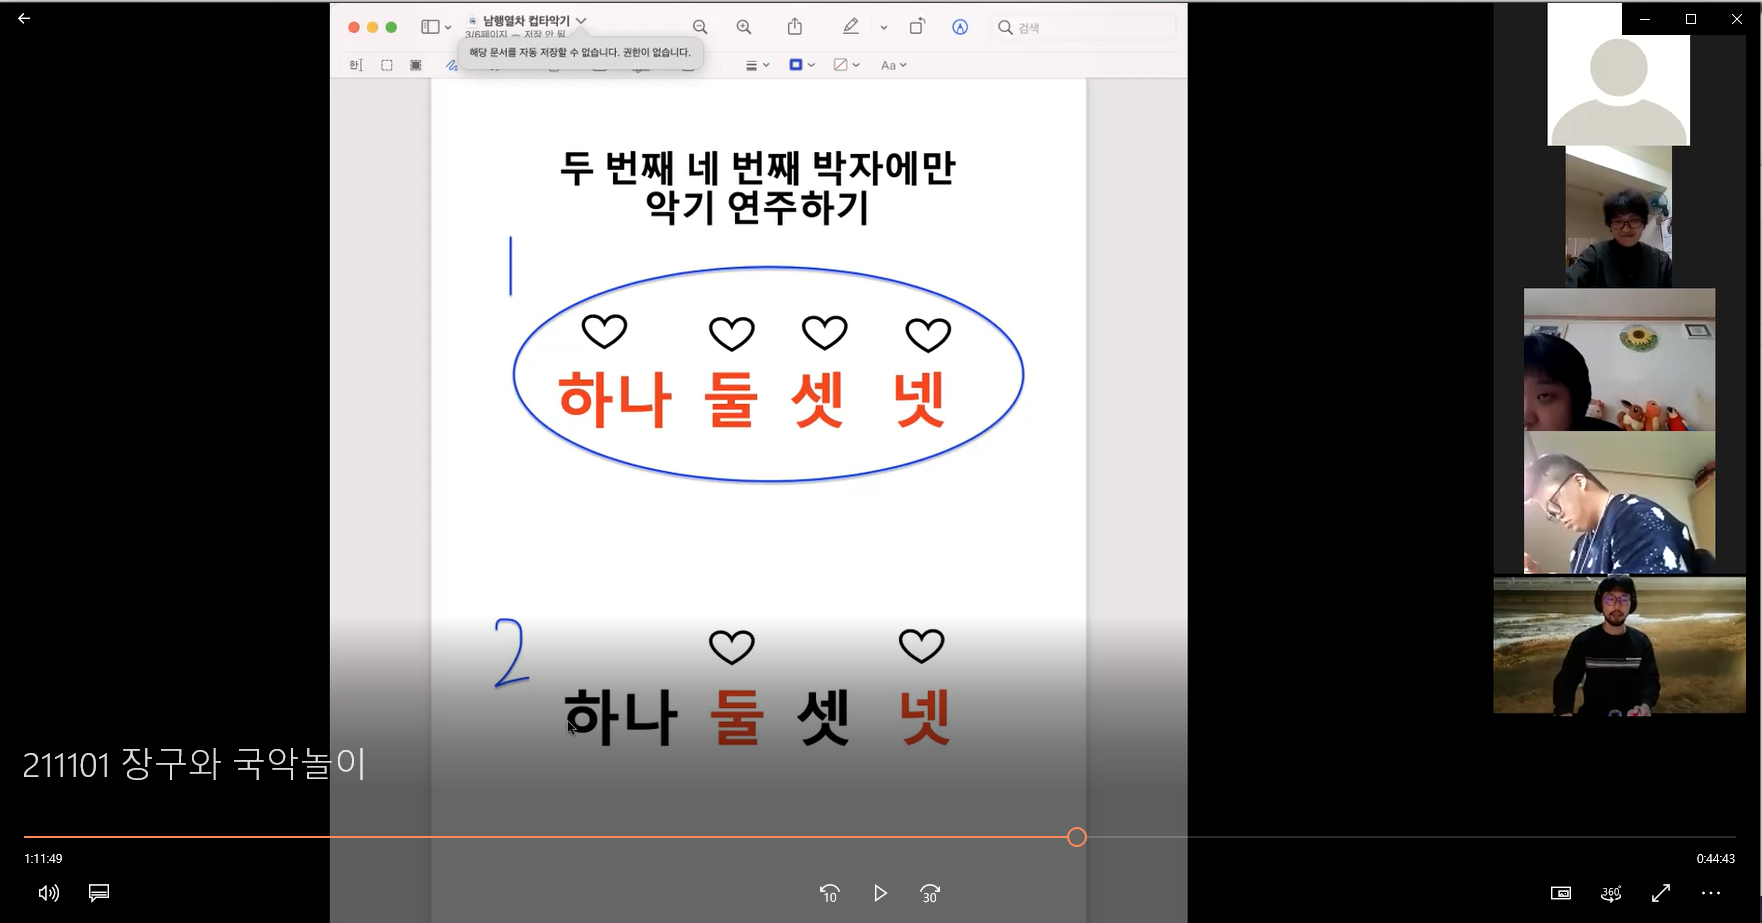Screen dimensions: 1762x923
Task: Click the highlight pen icon
Action: pos(850,27)
